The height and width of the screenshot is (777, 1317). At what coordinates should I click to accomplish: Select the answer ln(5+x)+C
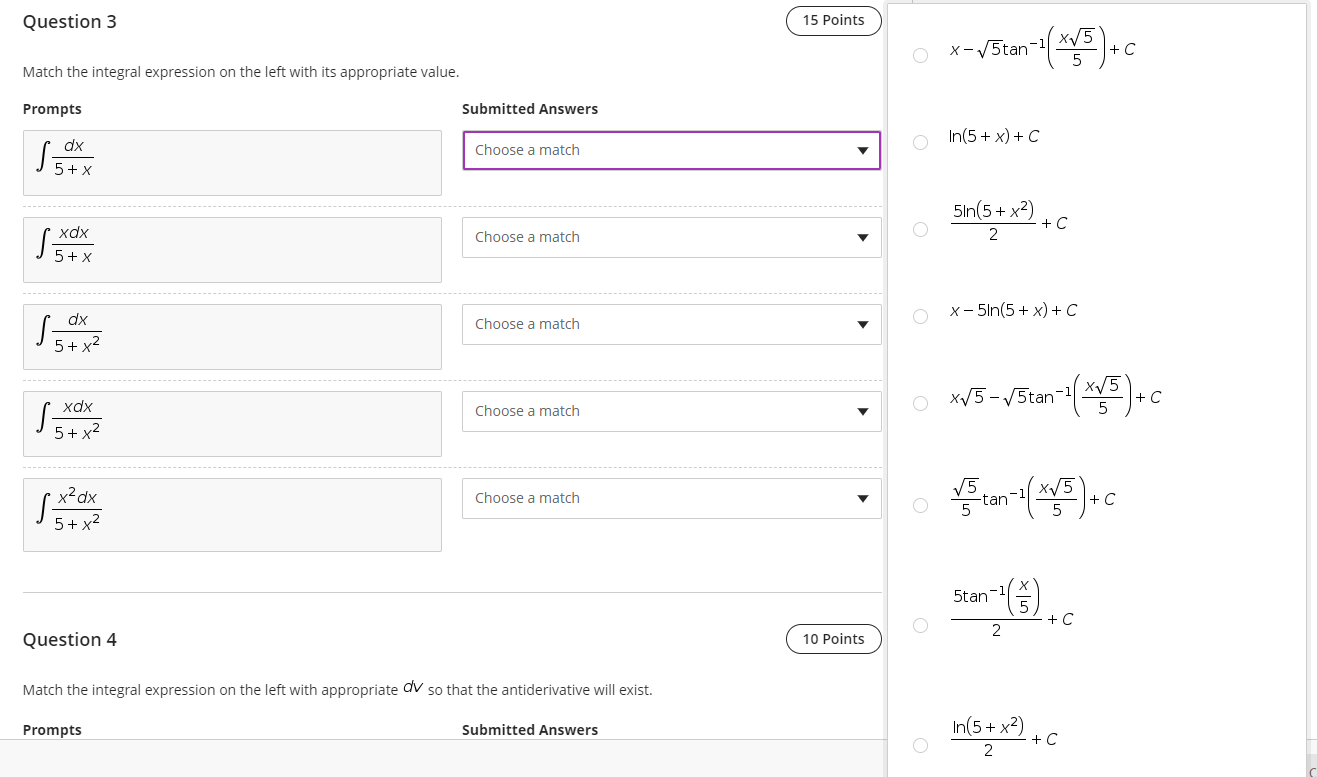point(919,142)
